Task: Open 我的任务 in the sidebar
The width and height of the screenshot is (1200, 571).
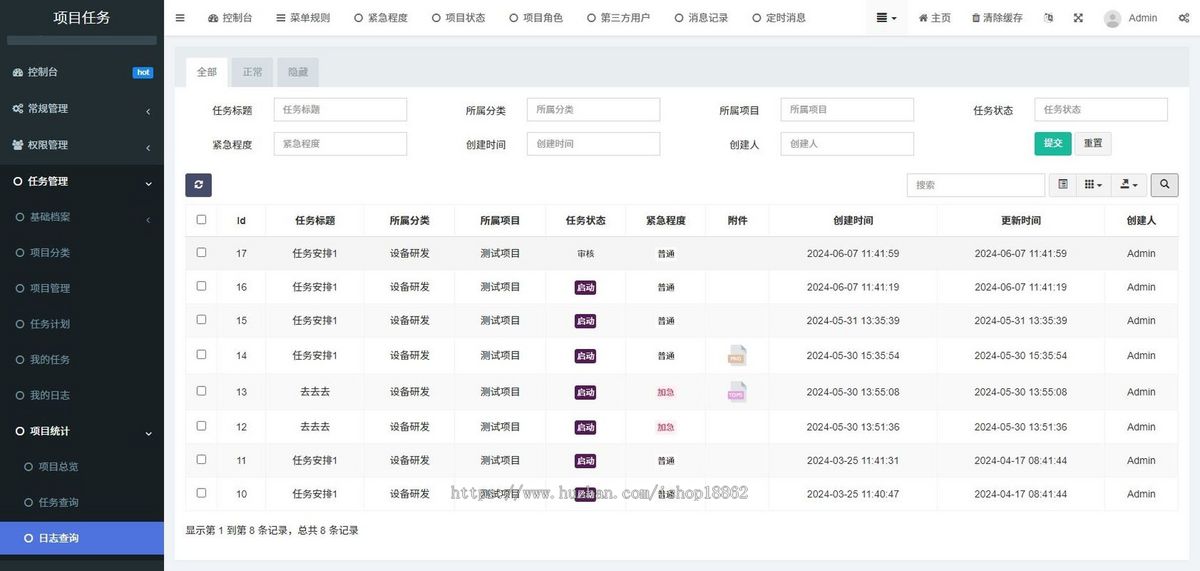Action: tap(82, 359)
